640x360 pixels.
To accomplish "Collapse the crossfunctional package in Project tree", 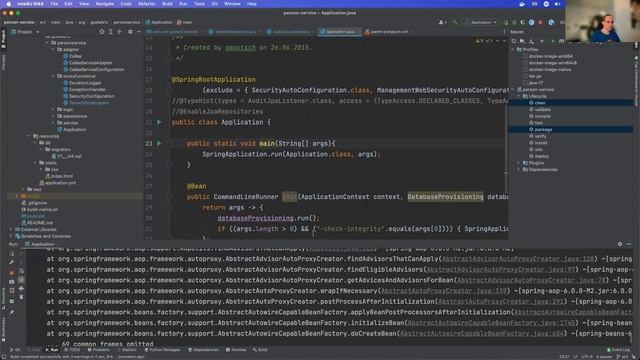I will tap(53, 76).
